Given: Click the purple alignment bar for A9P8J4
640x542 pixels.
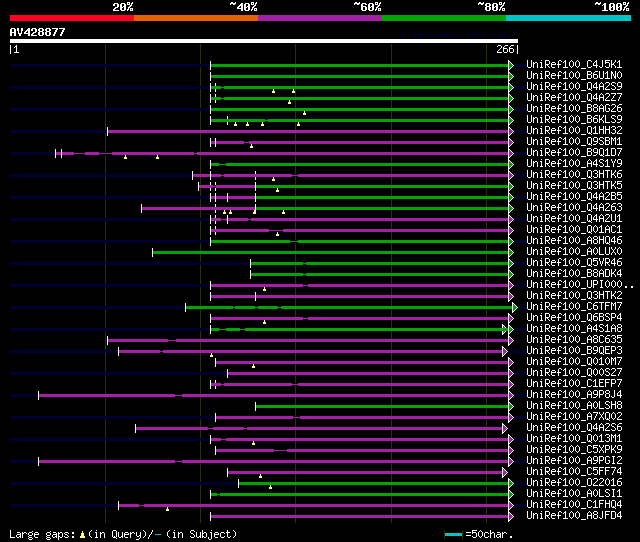Looking at the screenshot, I should (x=273, y=395).
